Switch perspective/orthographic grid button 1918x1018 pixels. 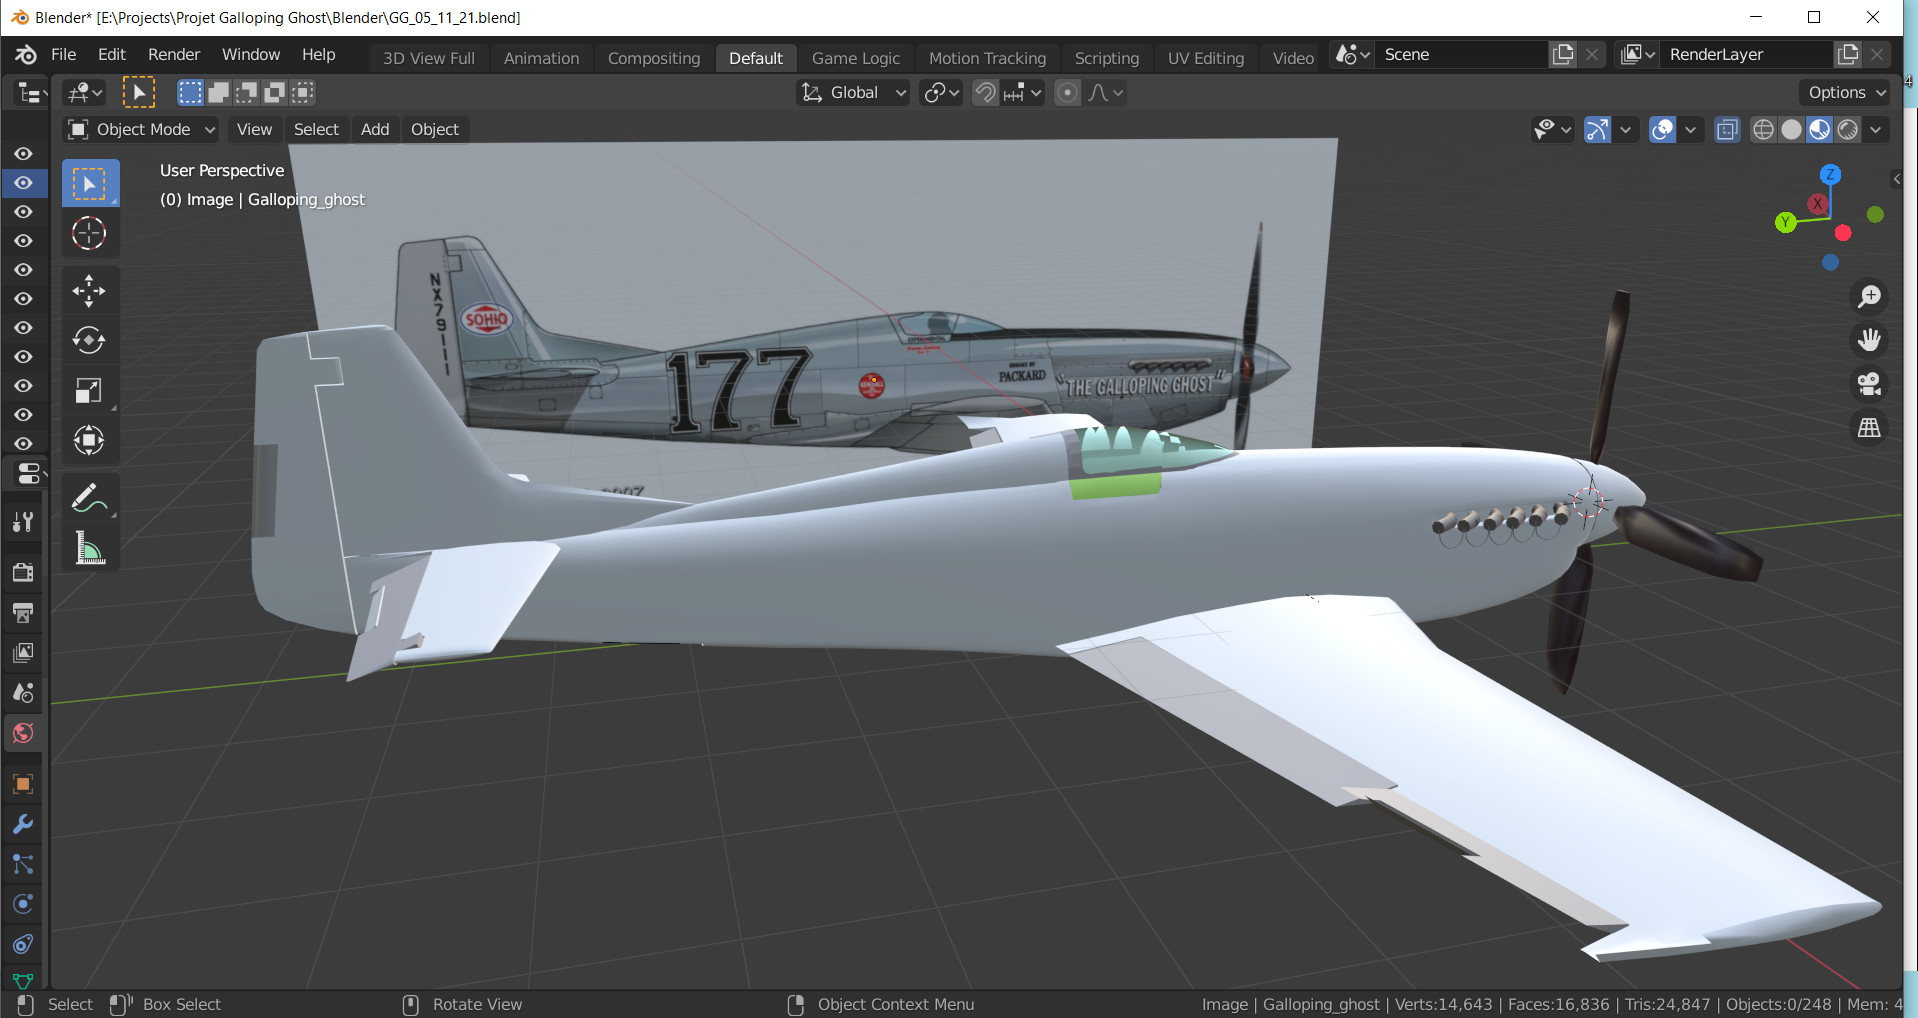1869,428
